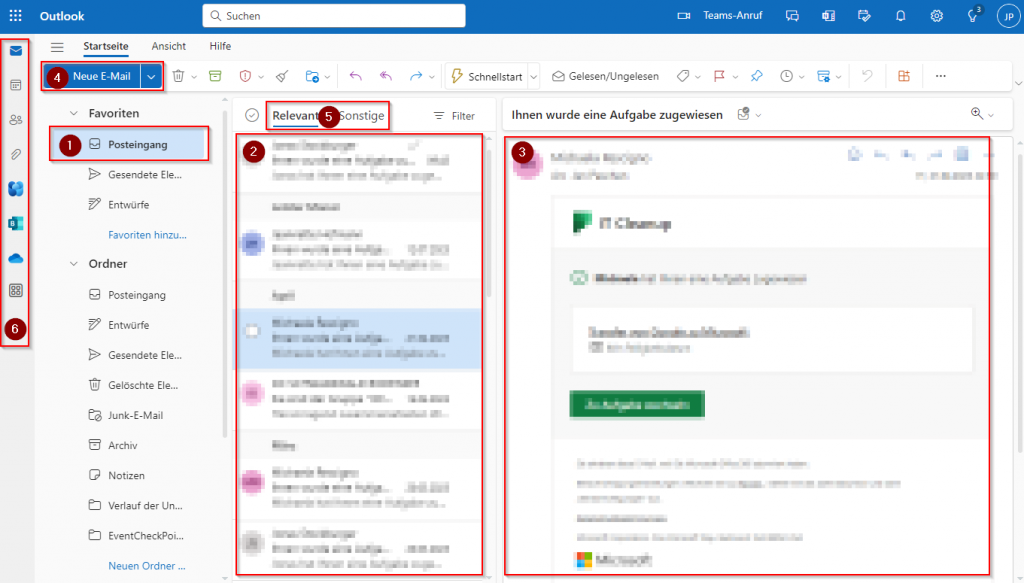Collapse the Favoriten folder group
The image size is (1024, 583).
74,113
